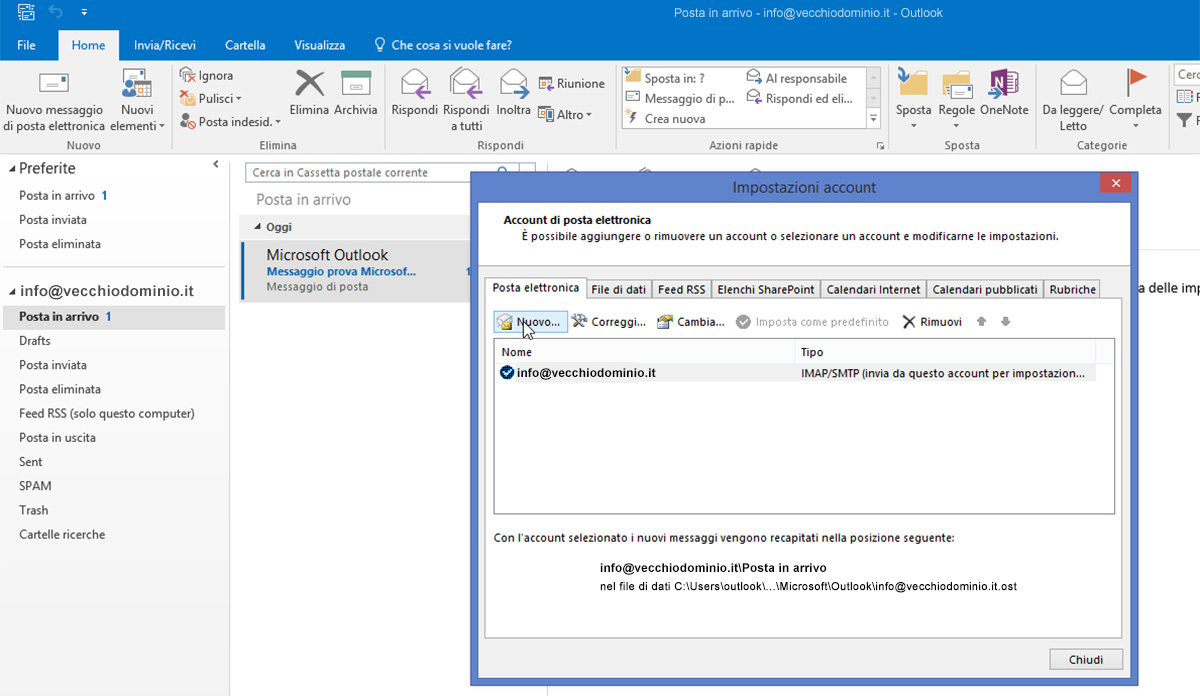The width and height of the screenshot is (1200, 696).
Task: Select the 'Crea nuova' quick action
Action: coord(665,118)
